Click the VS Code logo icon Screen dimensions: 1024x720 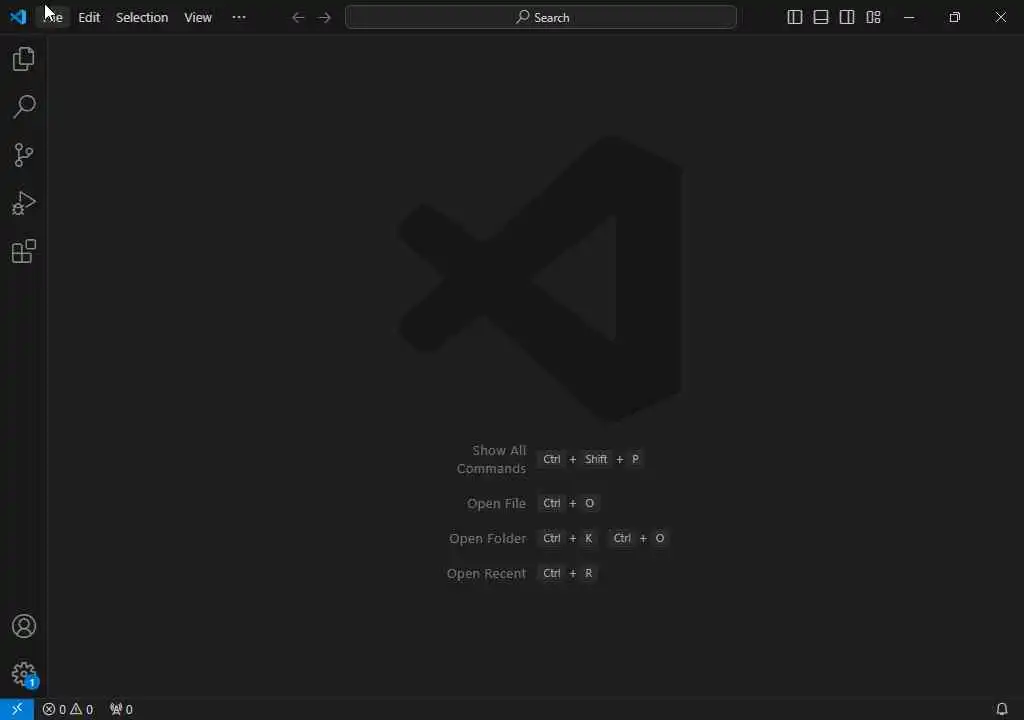tap(18, 17)
